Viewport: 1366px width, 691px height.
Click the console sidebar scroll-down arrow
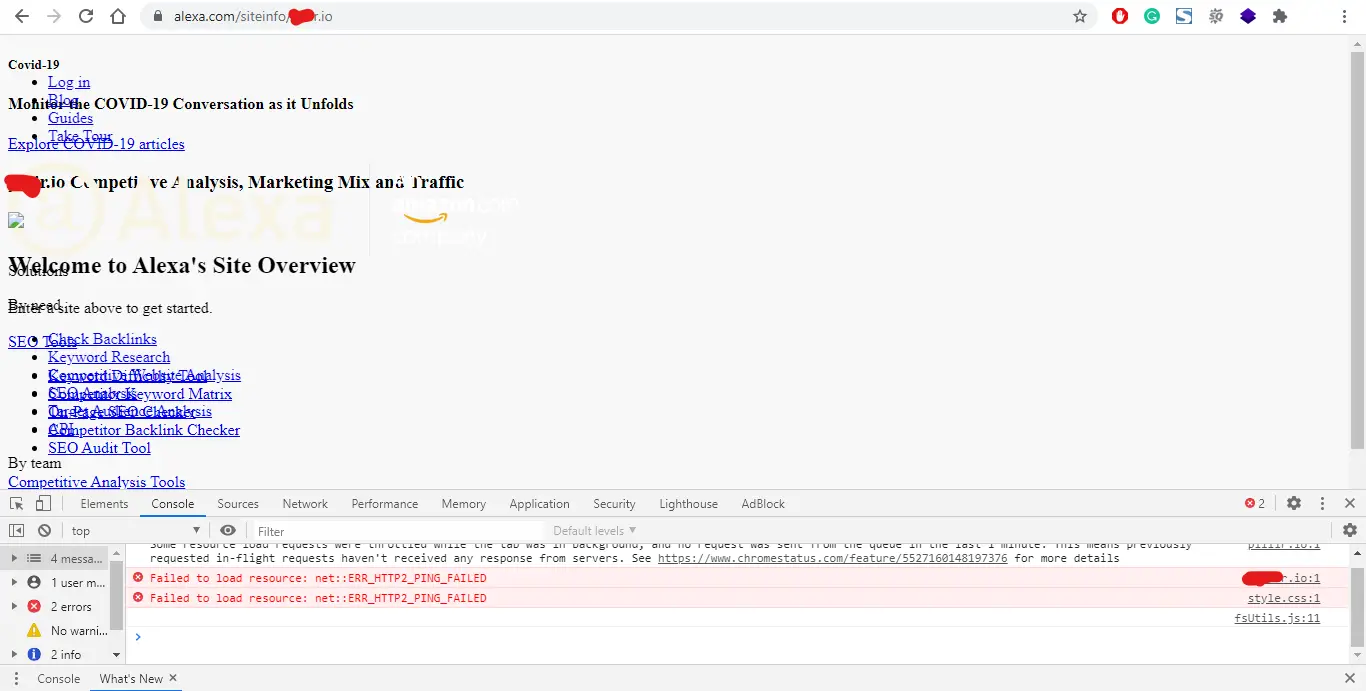(117, 655)
